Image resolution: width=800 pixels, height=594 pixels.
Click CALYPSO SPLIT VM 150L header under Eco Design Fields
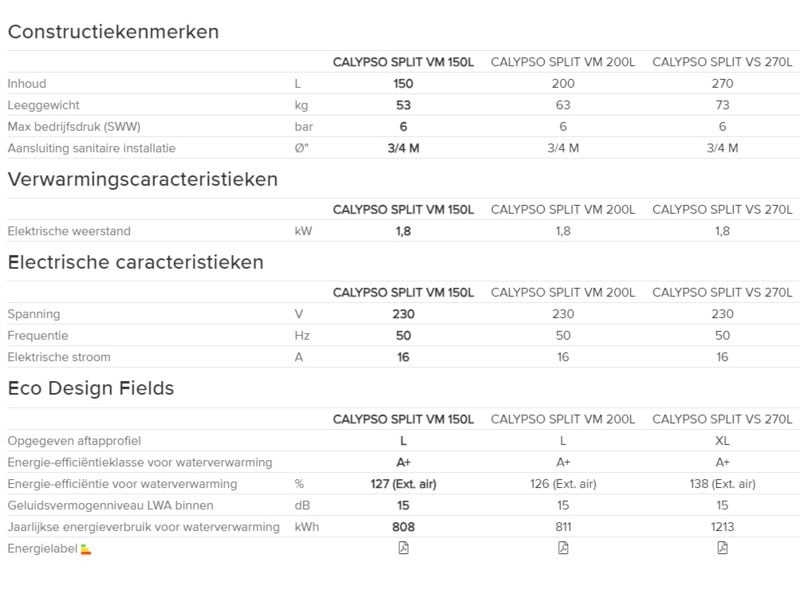[x=403, y=419]
